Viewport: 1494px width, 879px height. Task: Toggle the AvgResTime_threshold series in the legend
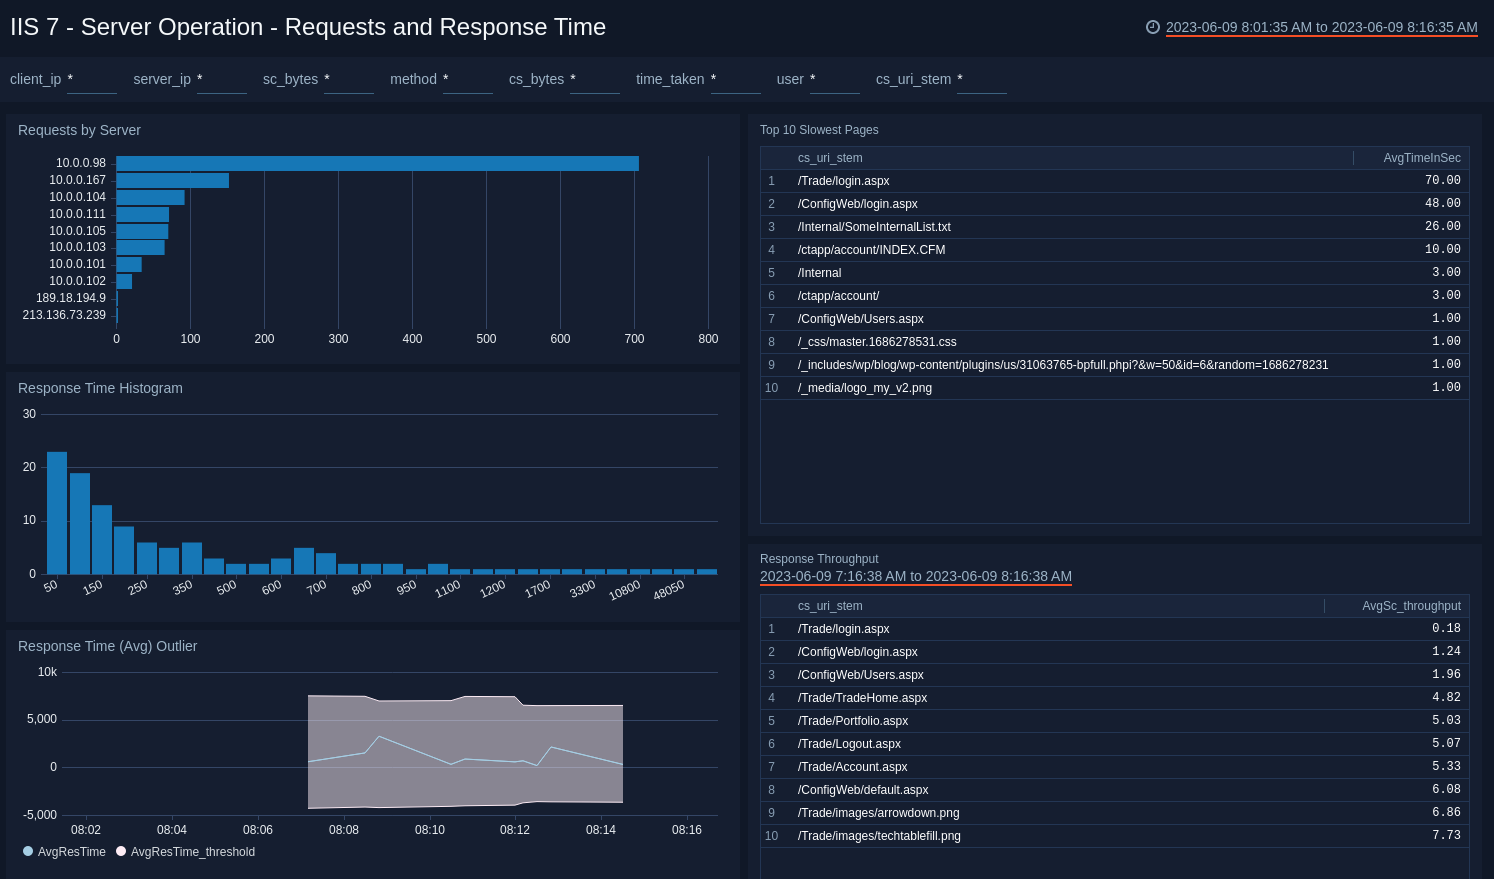click(193, 852)
